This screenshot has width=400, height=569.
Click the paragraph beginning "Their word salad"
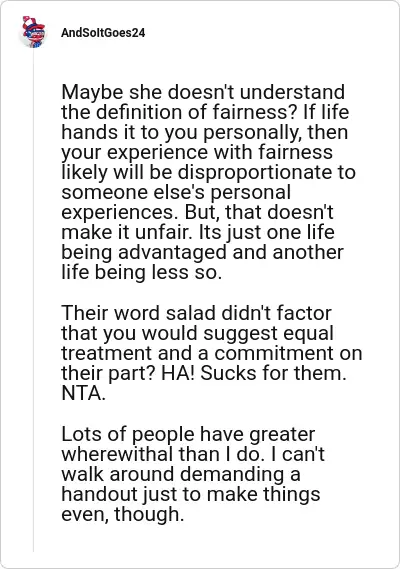[212, 352]
